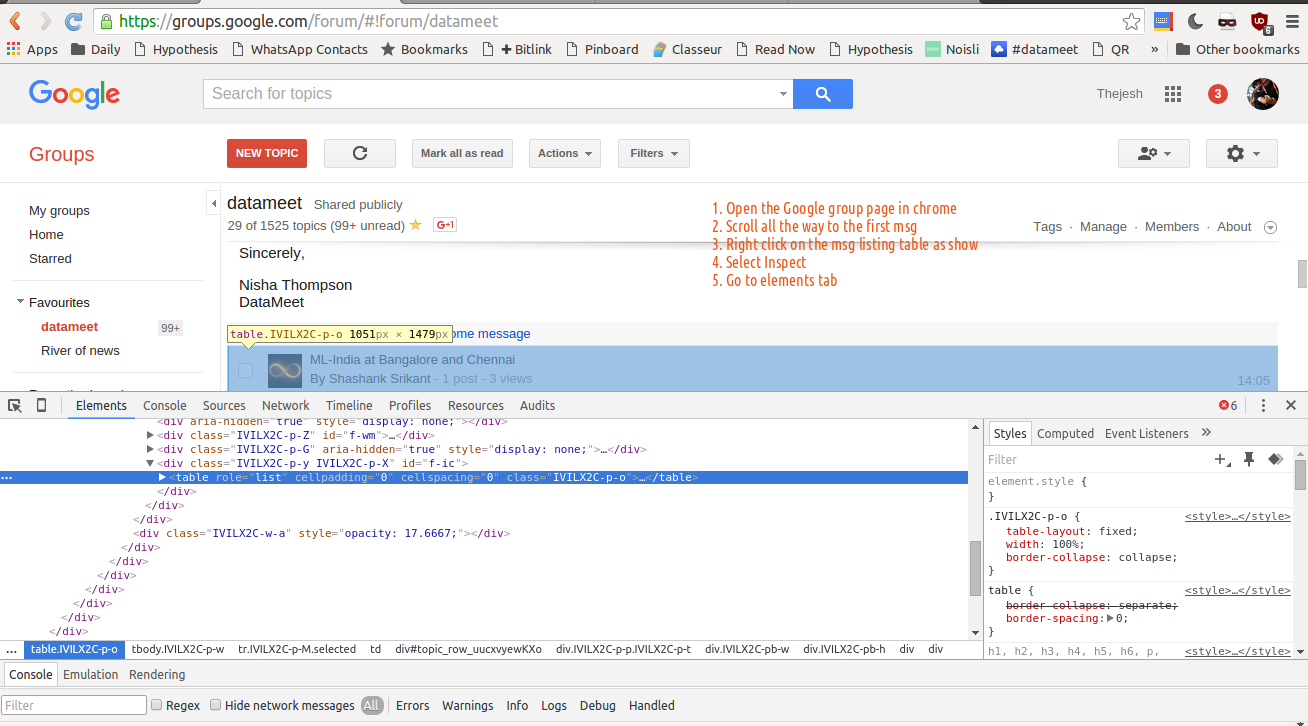Open the Actions dropdown
Image resolution: width=1308 pixels, height=726 pixels.
click(565, 153)
